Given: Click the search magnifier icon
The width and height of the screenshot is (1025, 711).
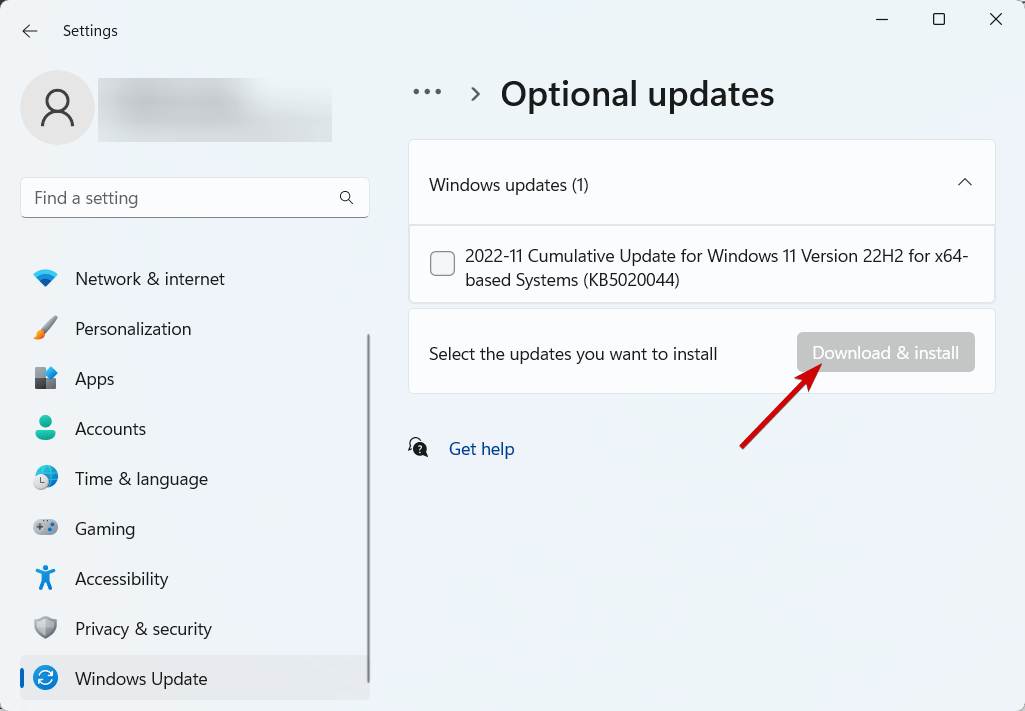Looking at the screenshot, I should (346, 197).
